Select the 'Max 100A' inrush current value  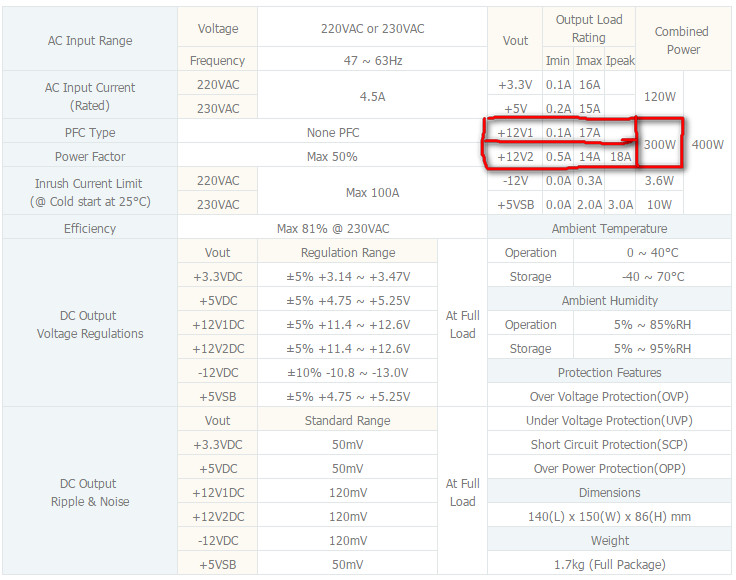[x=372, y=192]
